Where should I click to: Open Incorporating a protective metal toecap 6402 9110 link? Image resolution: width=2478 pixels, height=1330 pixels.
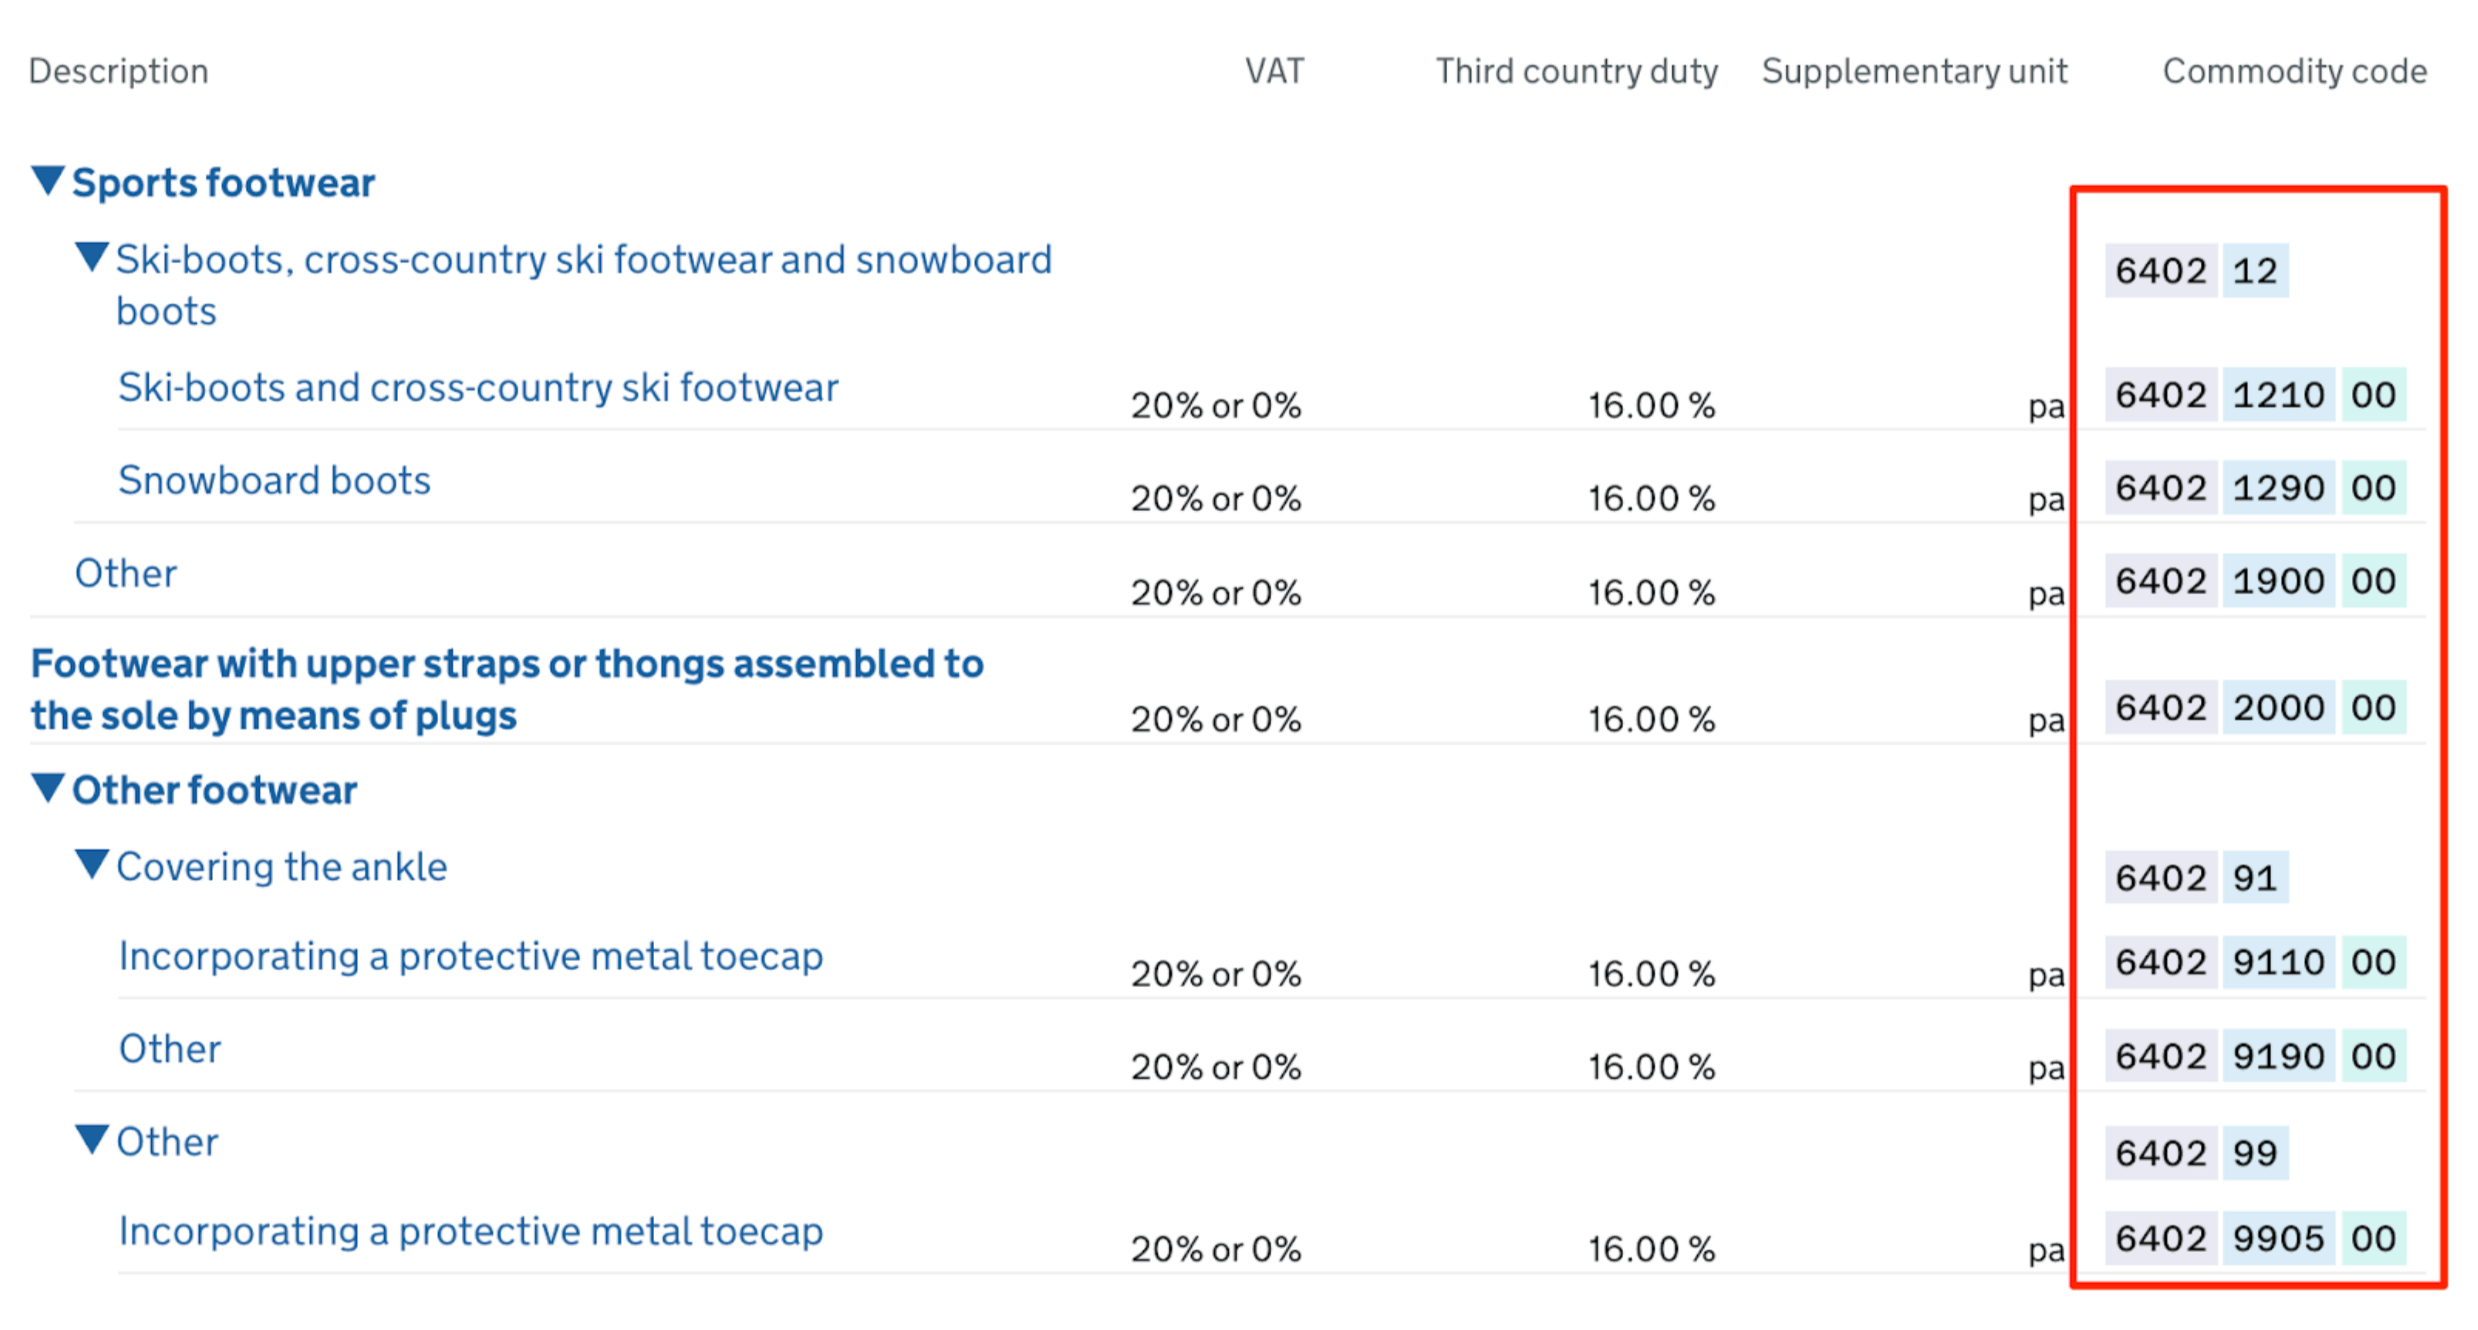(470, 957)
